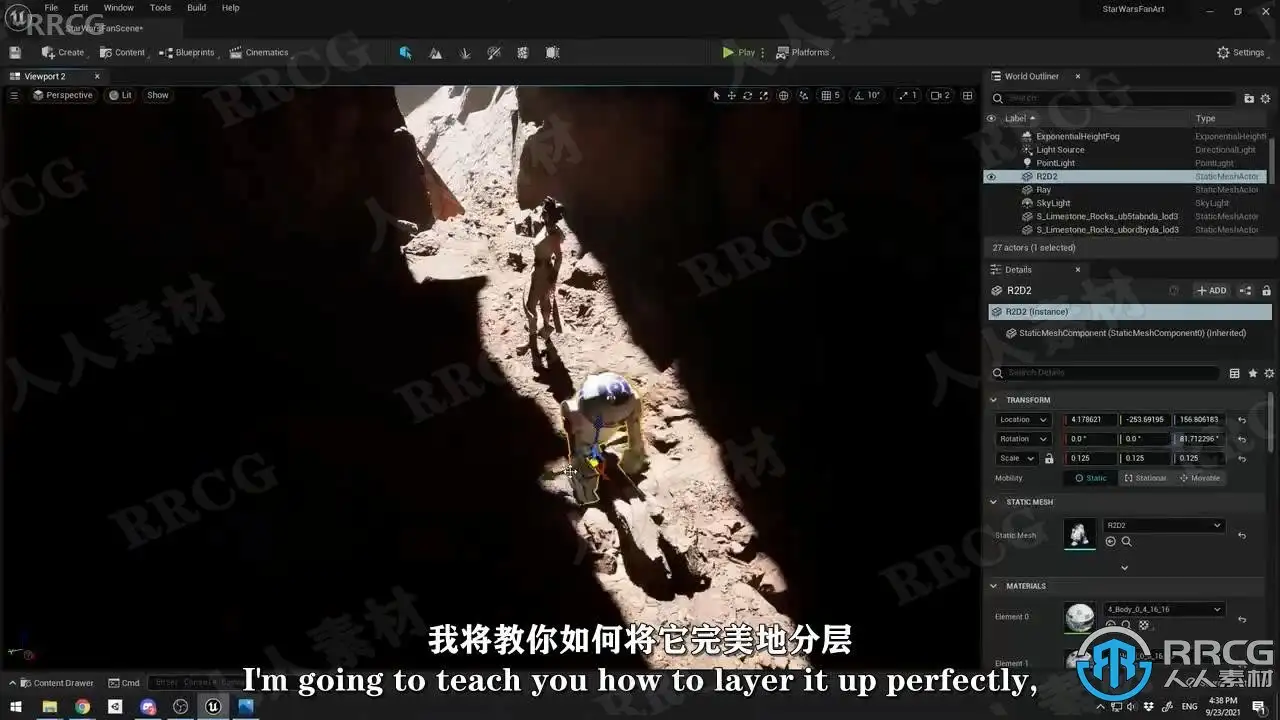
Task: Switch to Foliage mode icon
Action: click(464, 52)
